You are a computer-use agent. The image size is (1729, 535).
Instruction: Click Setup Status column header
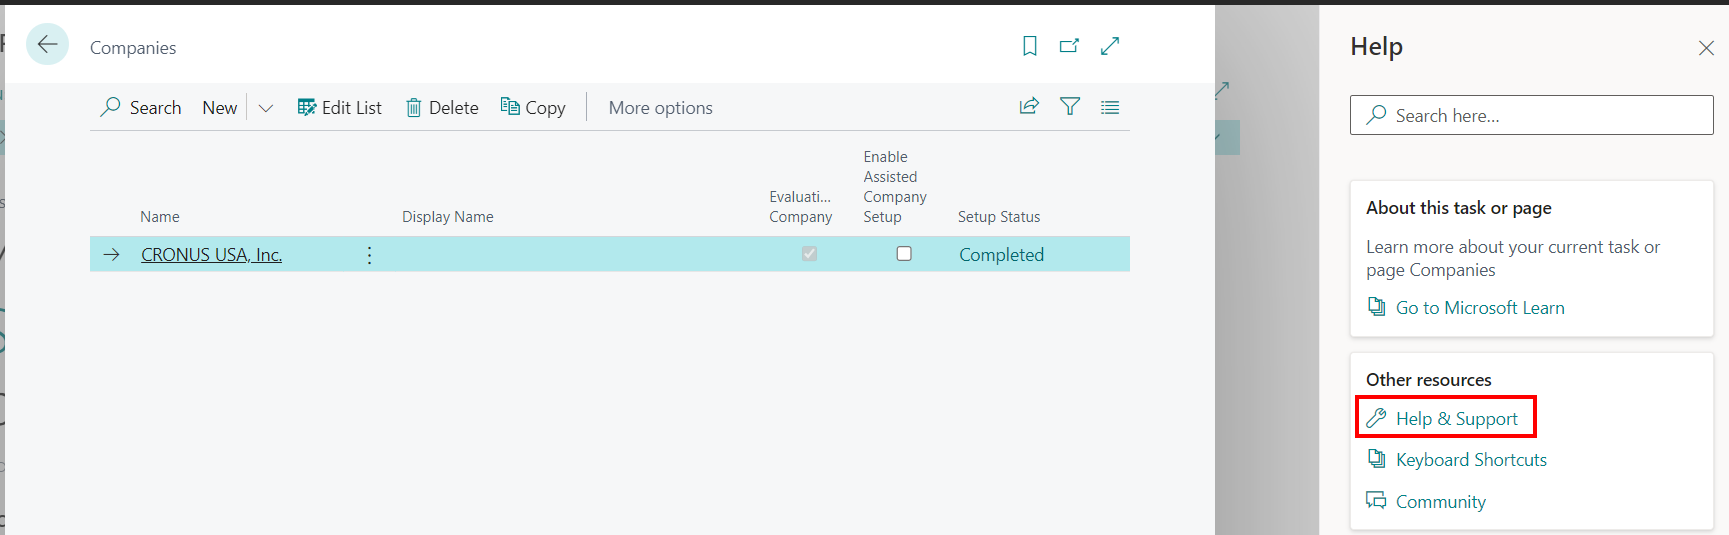[999, 217]
